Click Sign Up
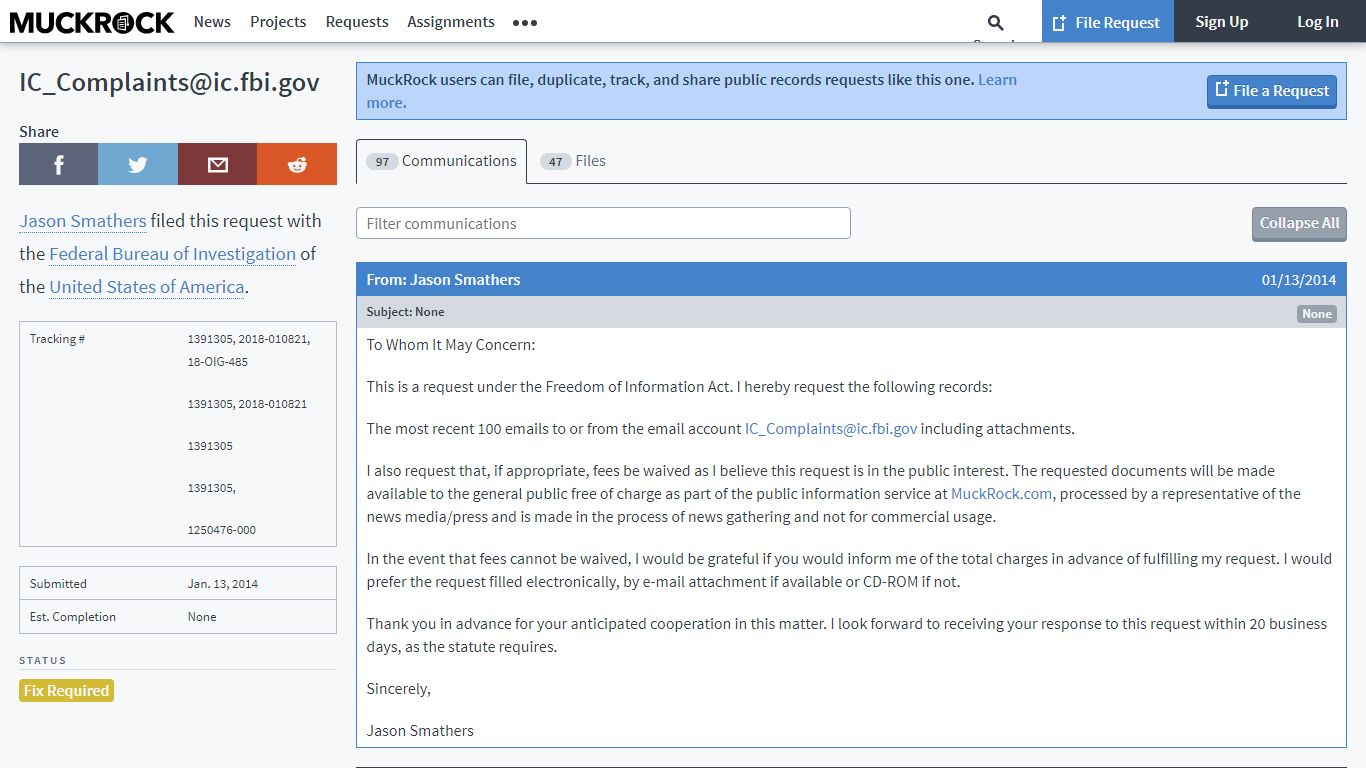This screenshot has width=1366, height=768. (1222, 21)
